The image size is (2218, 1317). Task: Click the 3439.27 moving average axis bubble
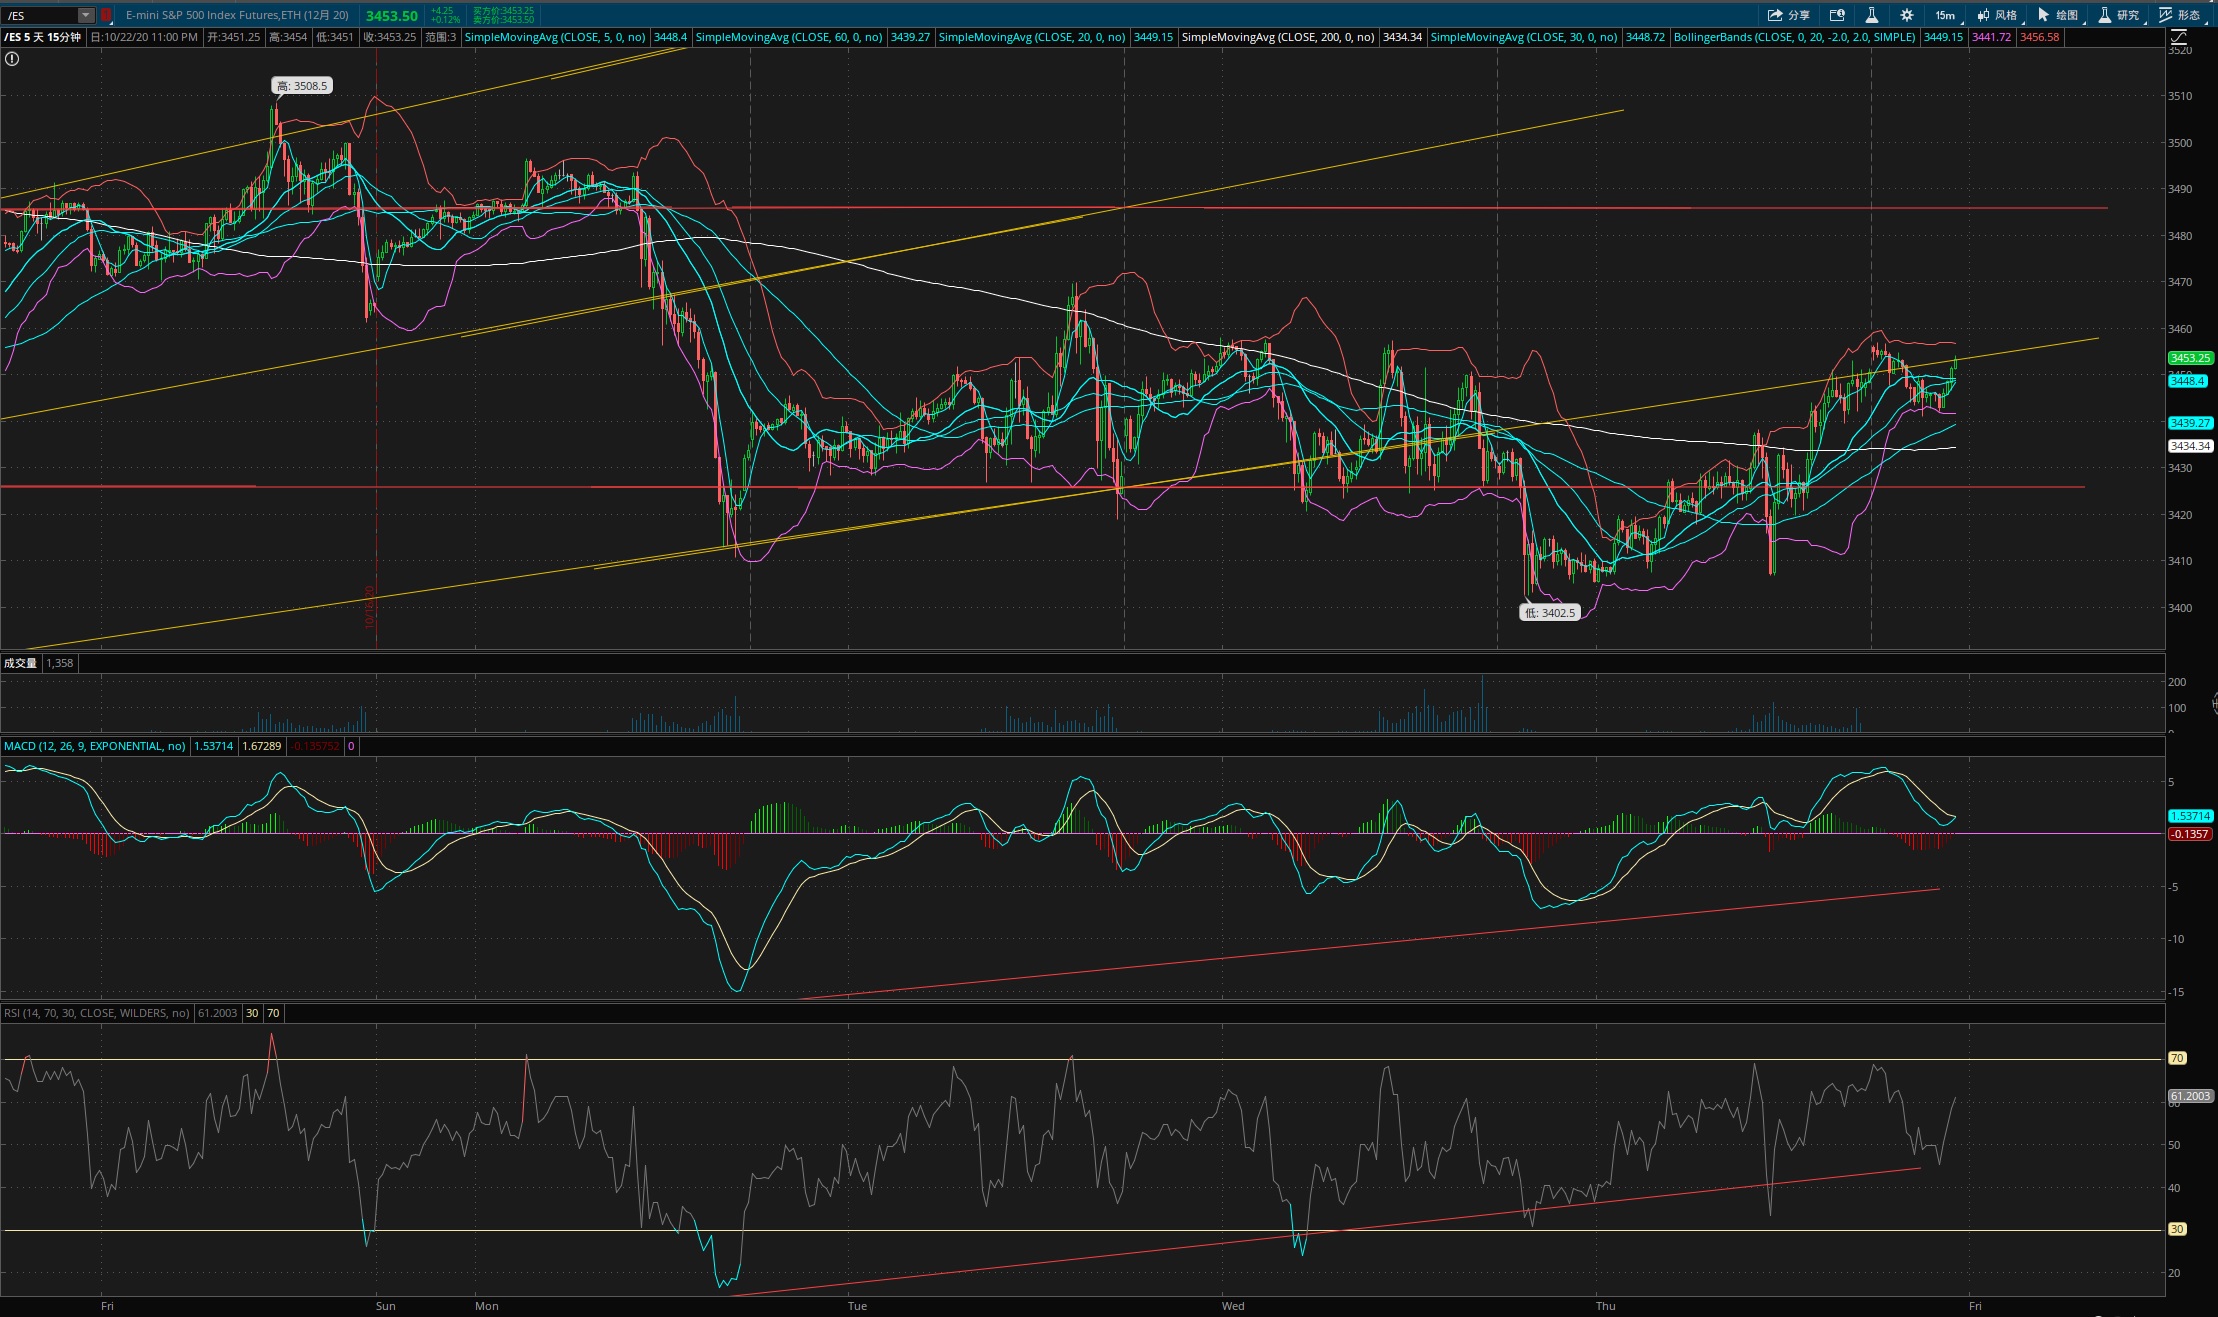[x=2190, y=423]
